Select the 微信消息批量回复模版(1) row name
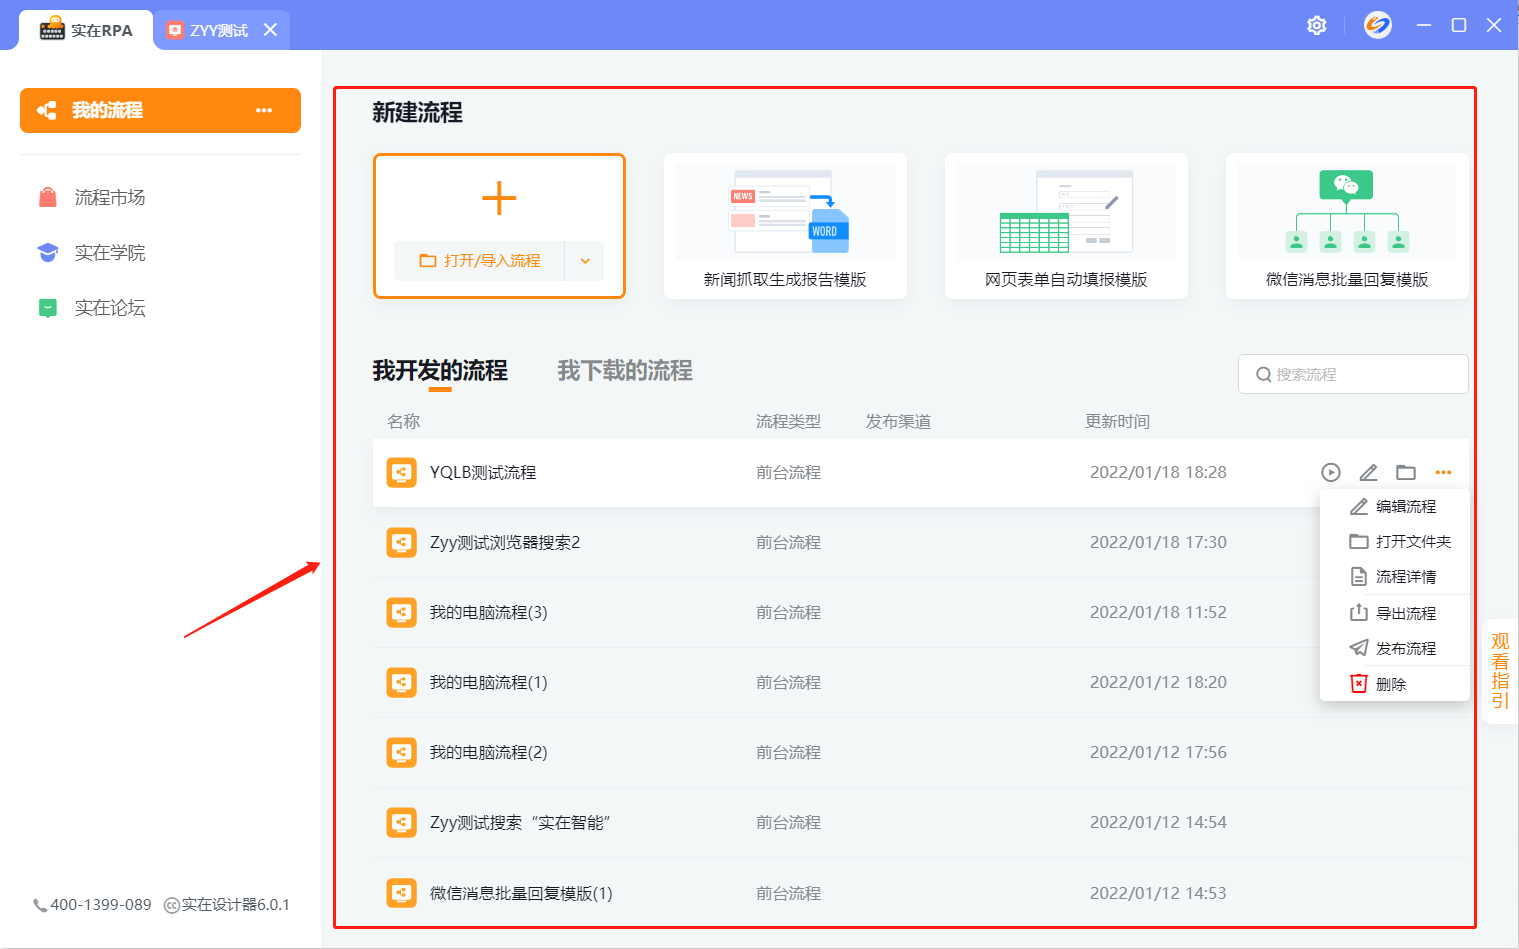 [x=521, y=893]
